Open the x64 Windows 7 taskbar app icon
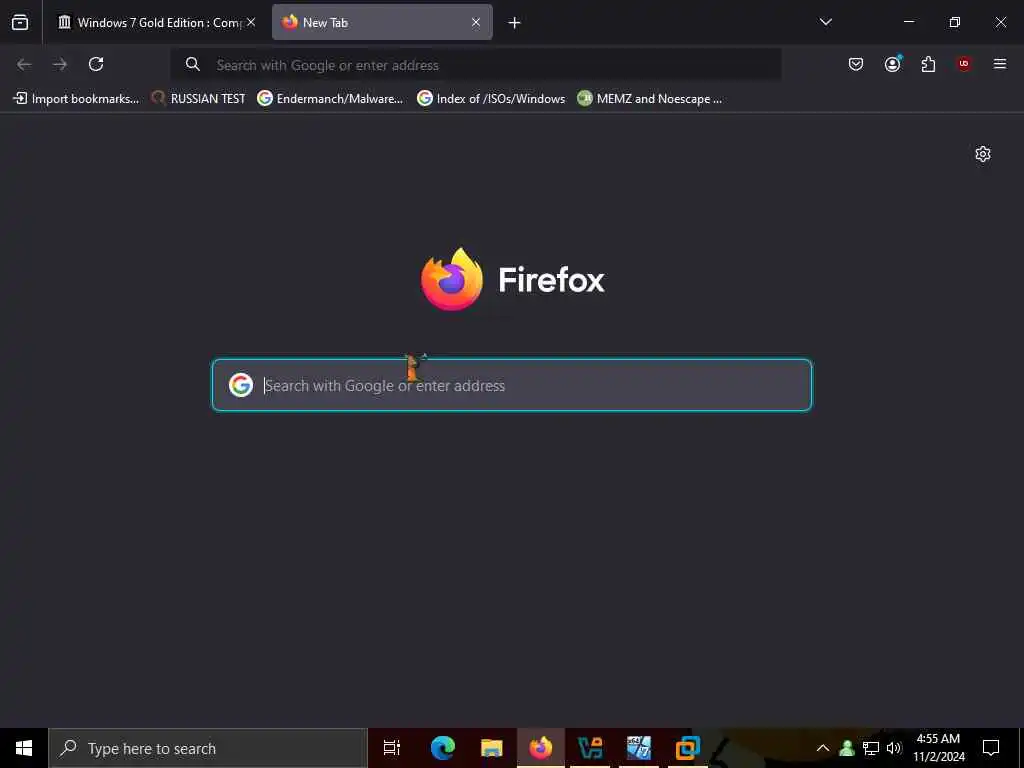This screenshot has height=768, width=1024. pyautogui.click(x=639, y=748)
